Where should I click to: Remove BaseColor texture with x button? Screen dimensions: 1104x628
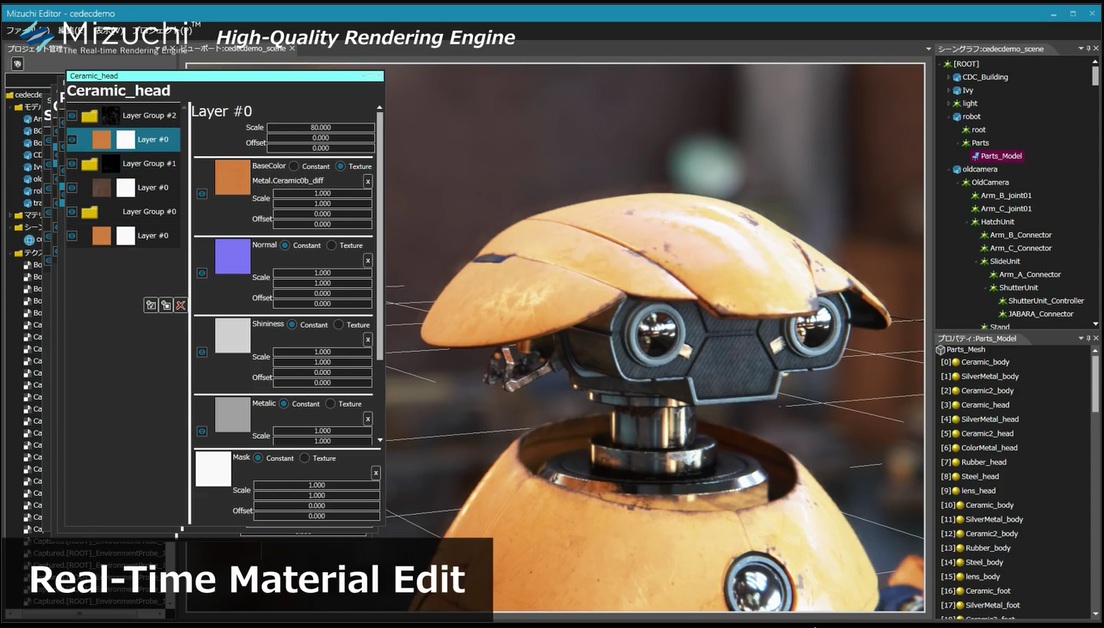click(x=368, y=182)
